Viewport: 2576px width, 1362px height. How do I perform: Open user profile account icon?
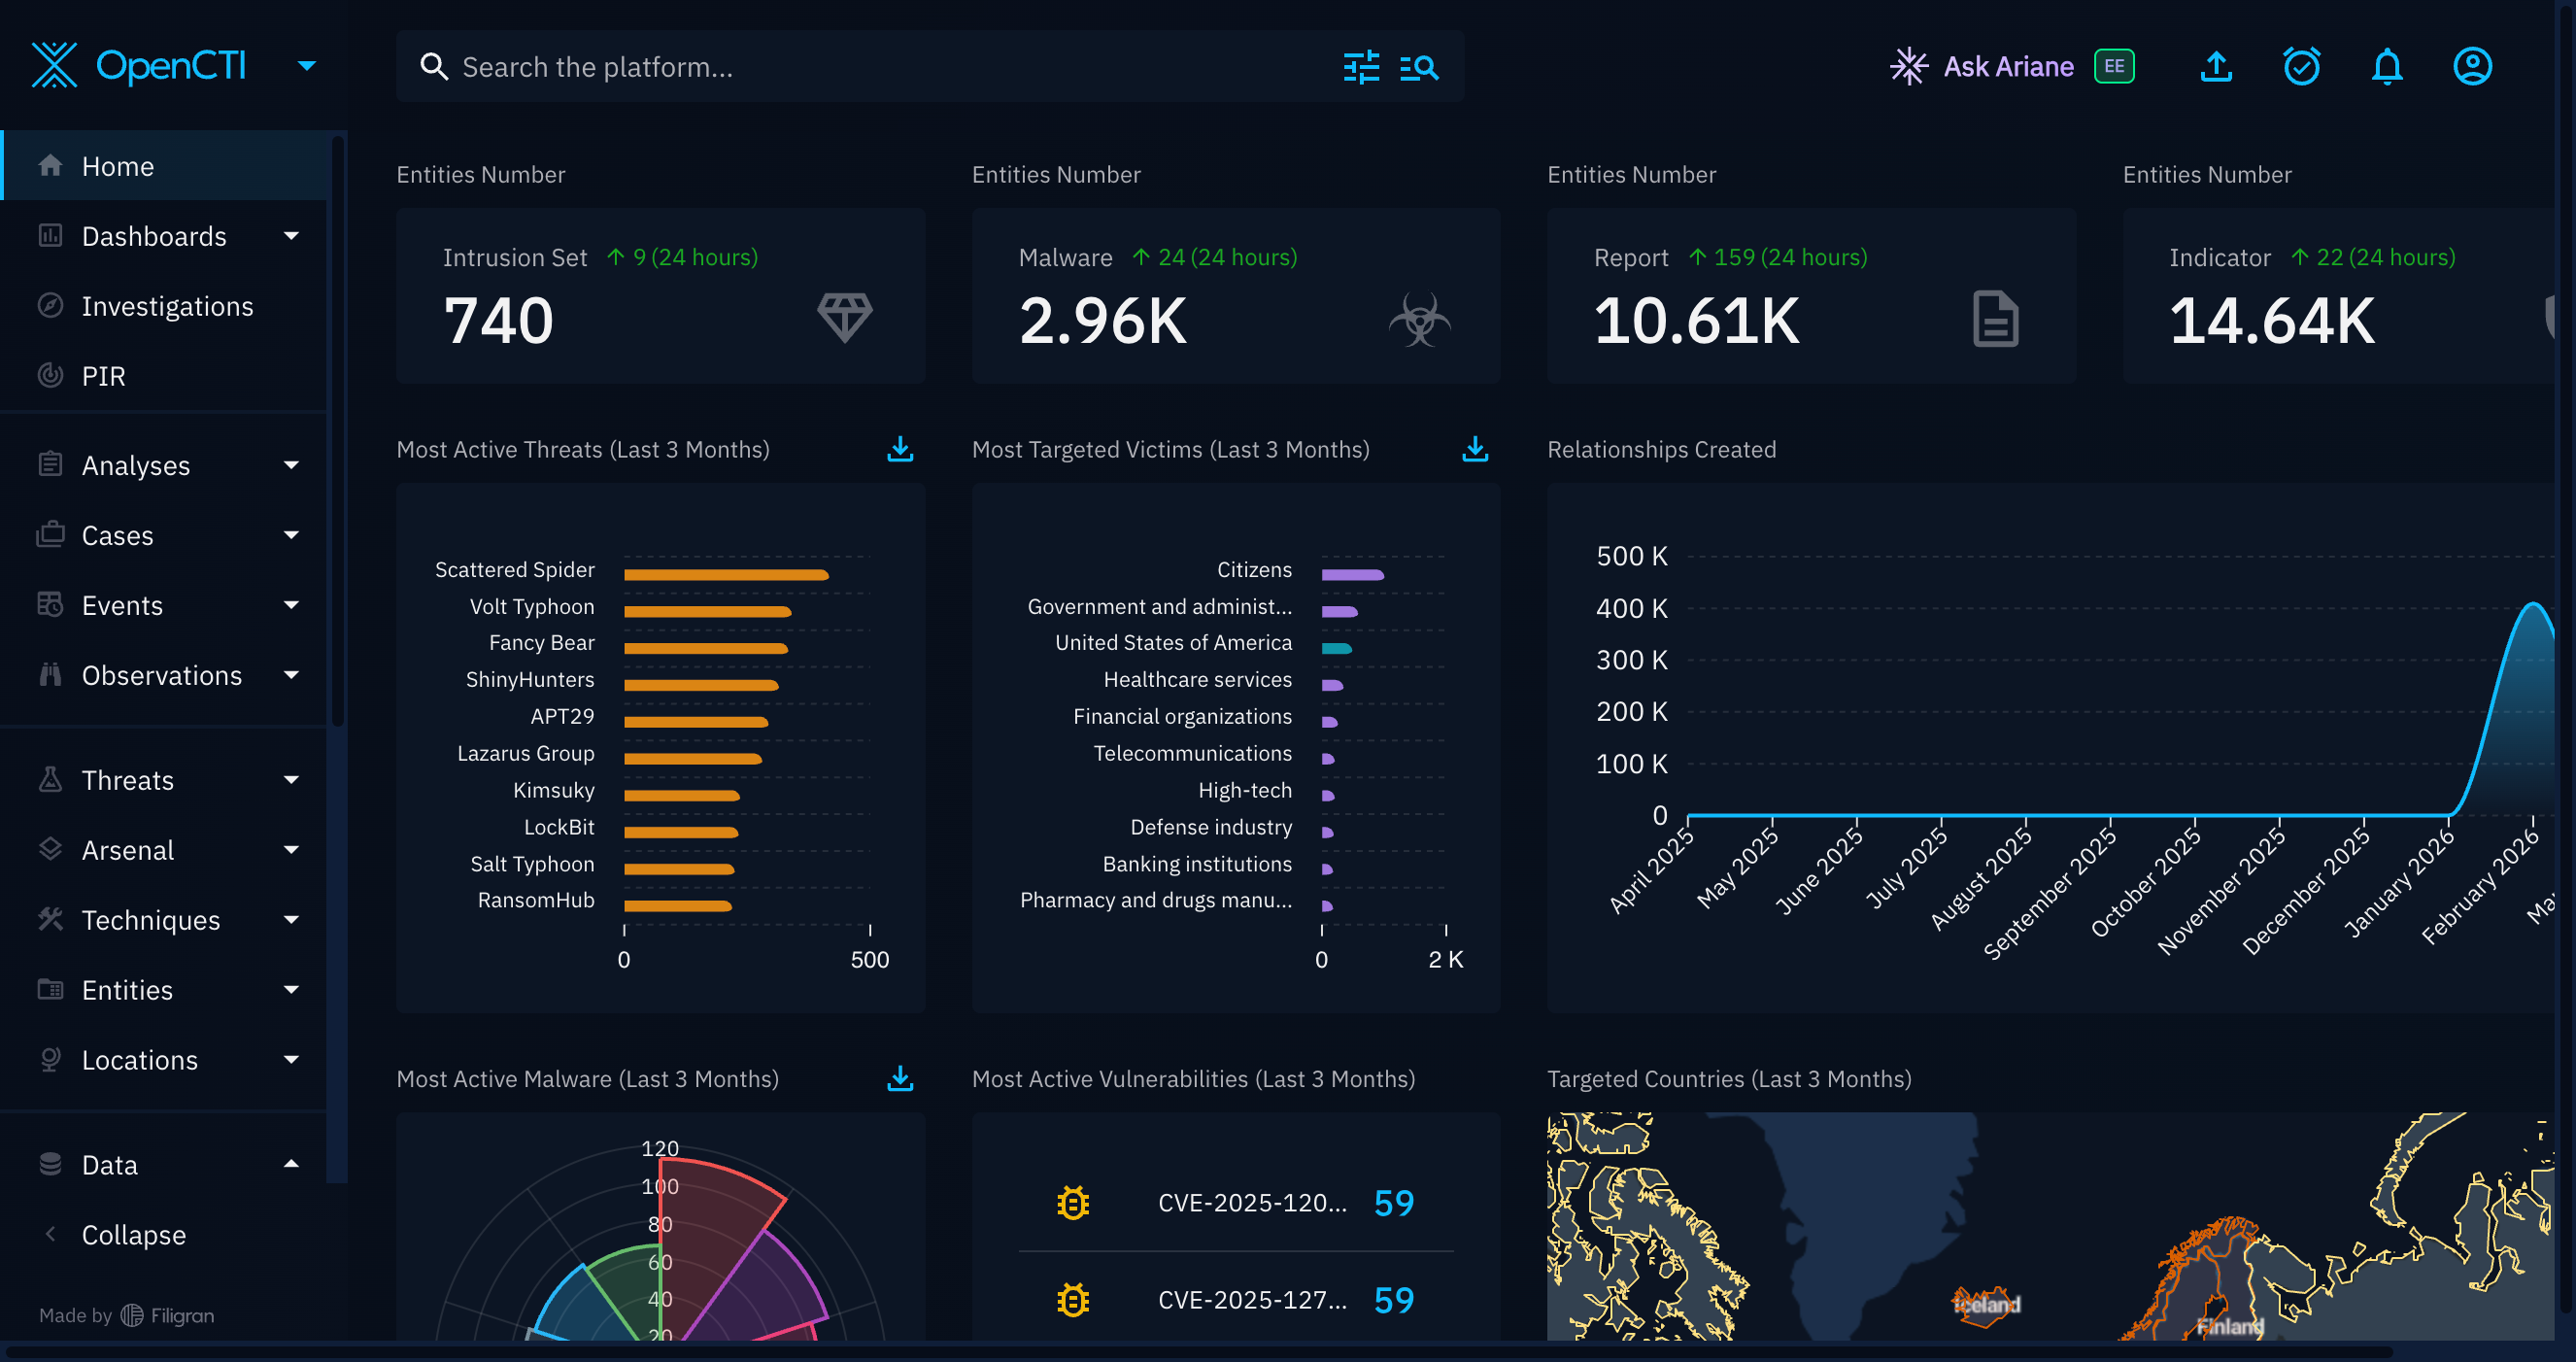2471,67
